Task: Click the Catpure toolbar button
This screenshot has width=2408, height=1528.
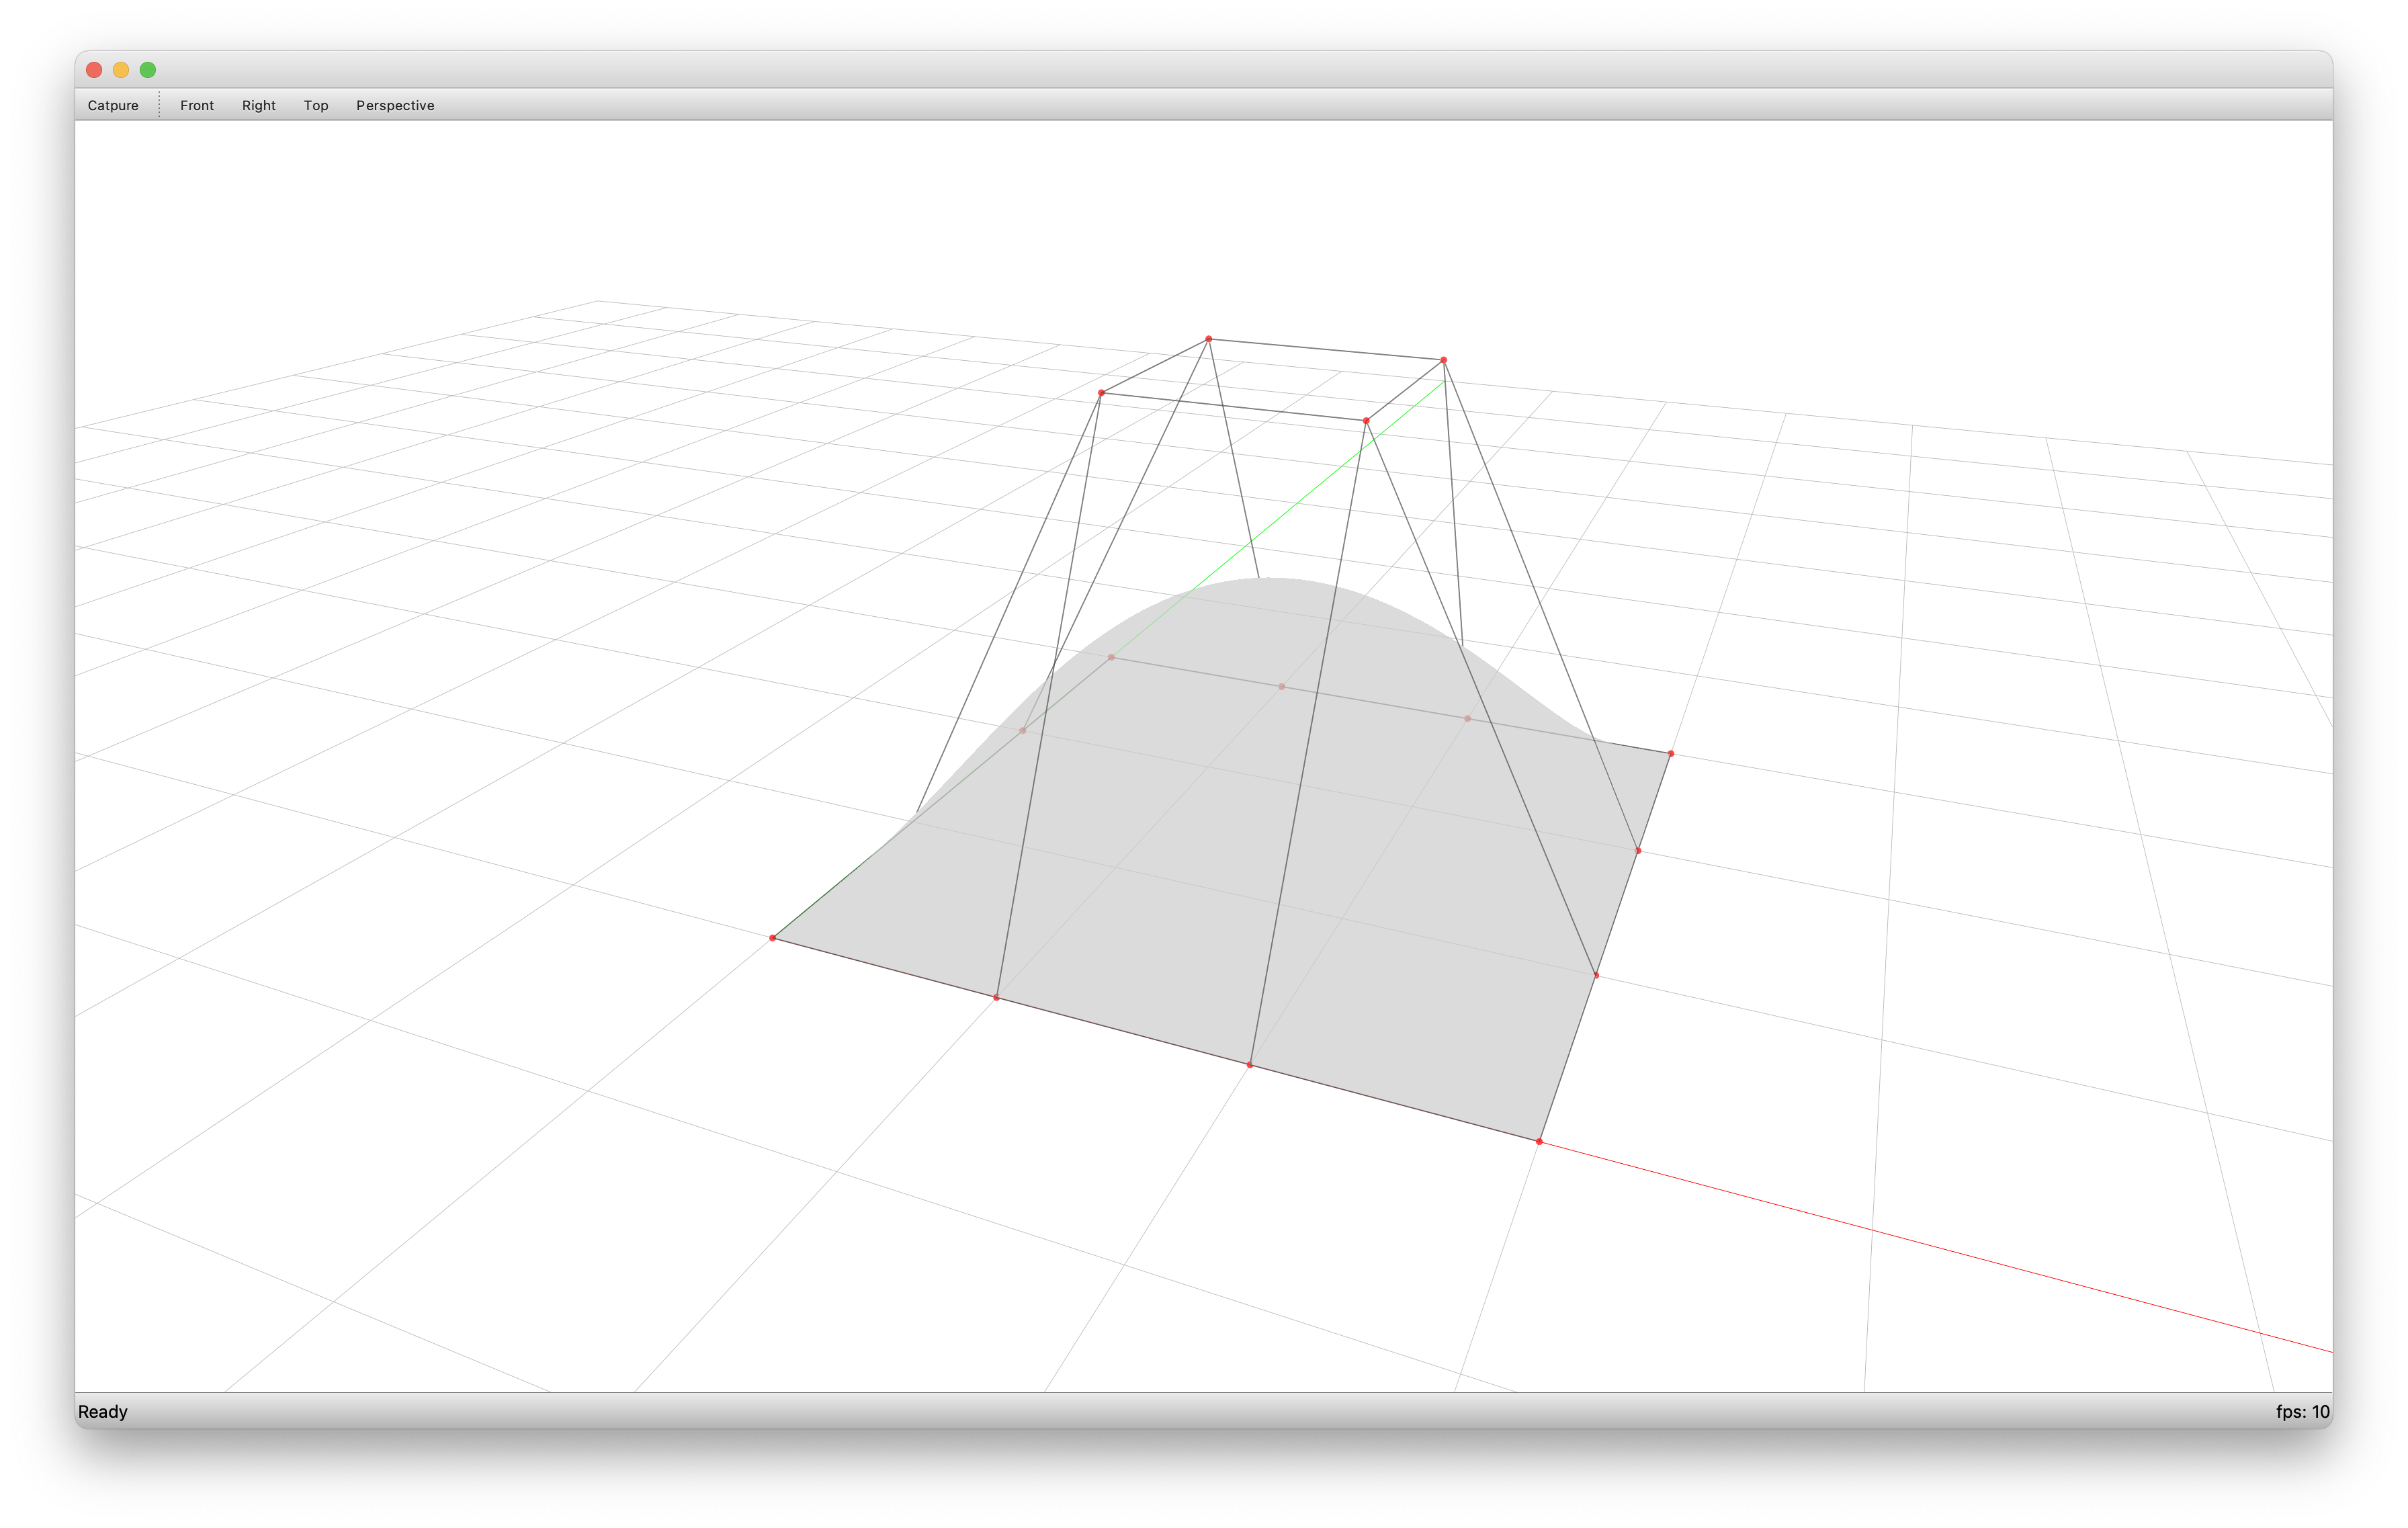Action: tap(113, 105)
